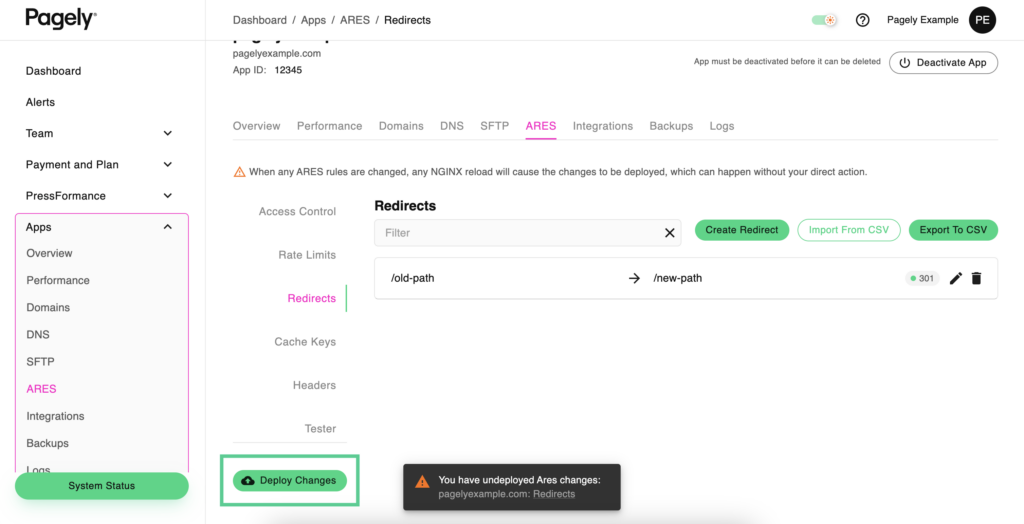Edit the /old-path redirect with pencil icon

956,278
